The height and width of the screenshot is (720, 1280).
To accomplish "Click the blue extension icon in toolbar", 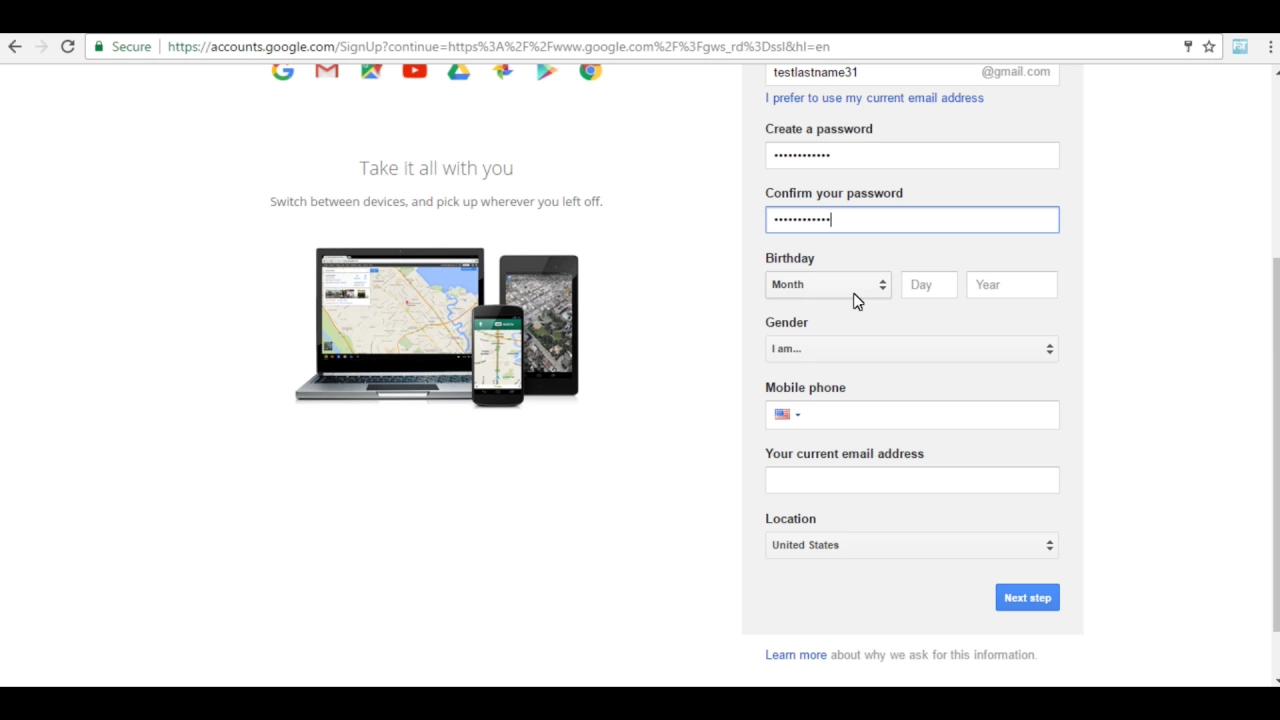I will pyautogui.click(x=1240, y=46).
